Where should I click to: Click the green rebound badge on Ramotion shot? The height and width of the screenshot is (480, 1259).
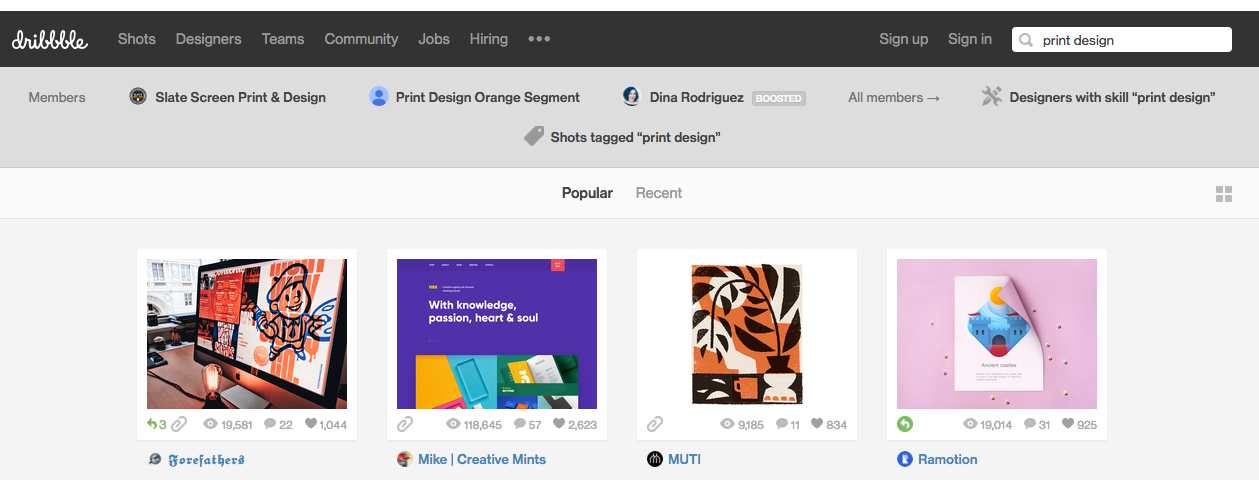905,424
